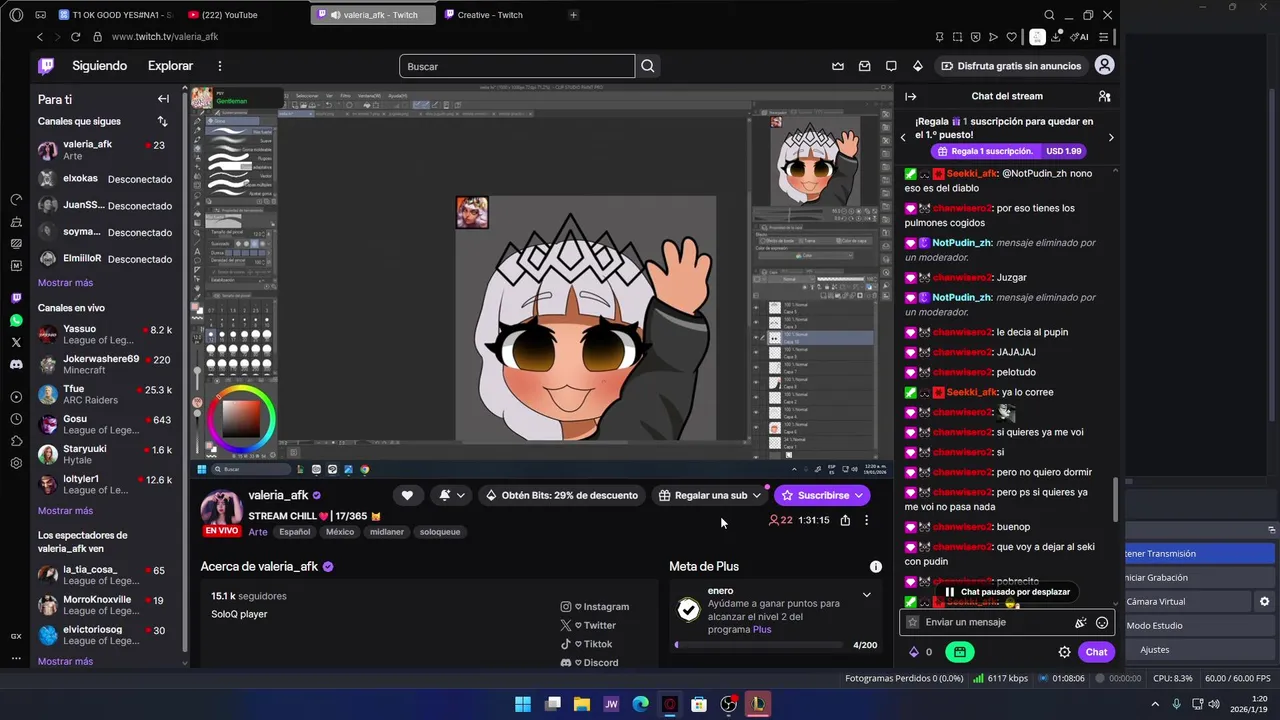Click the Buscar search field
Viewport: 1280px width, 720px height.
[x=517, y=66]
